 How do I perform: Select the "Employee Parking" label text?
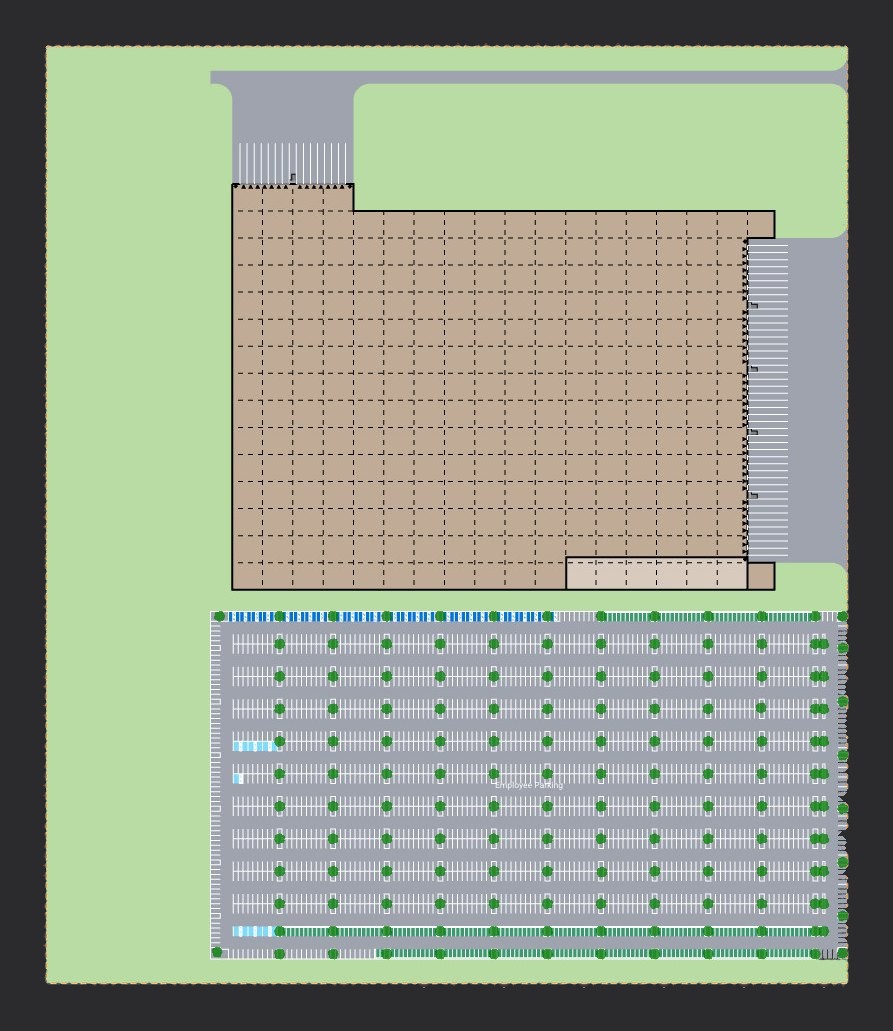tap(529, 785)
